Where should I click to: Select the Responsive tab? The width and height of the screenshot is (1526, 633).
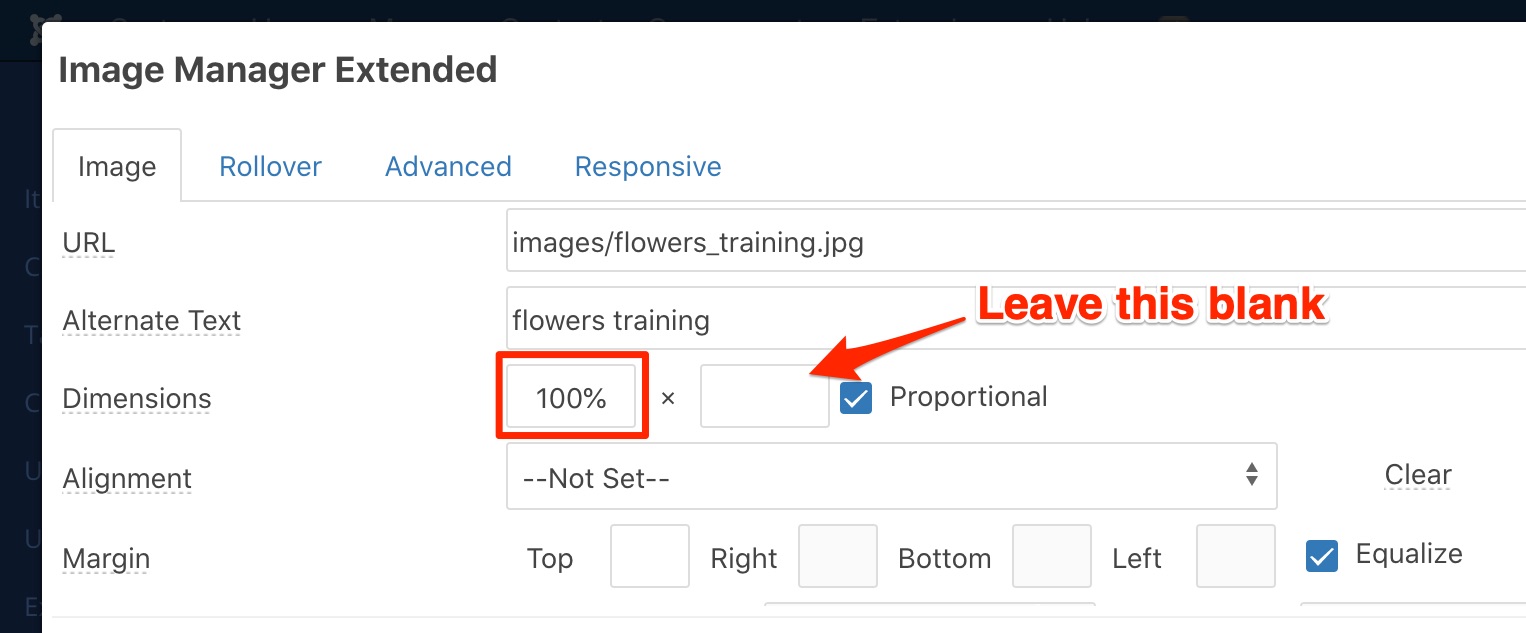[648, 166]
